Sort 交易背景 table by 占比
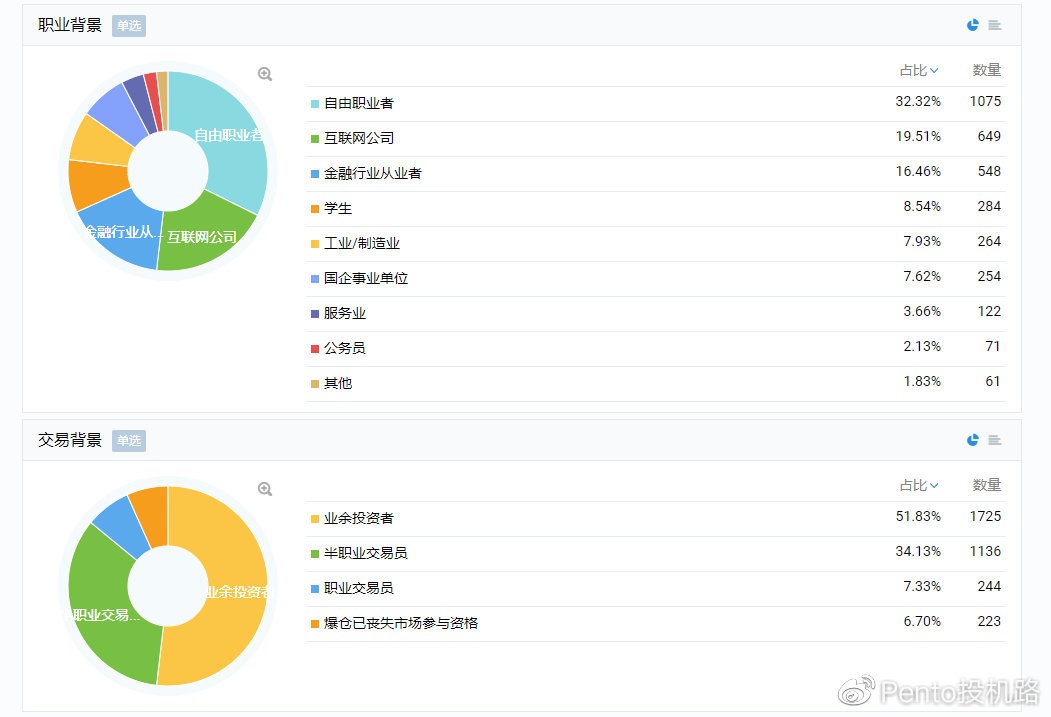Viewport: 1051px width, 717px height. [x=918, y=485]
